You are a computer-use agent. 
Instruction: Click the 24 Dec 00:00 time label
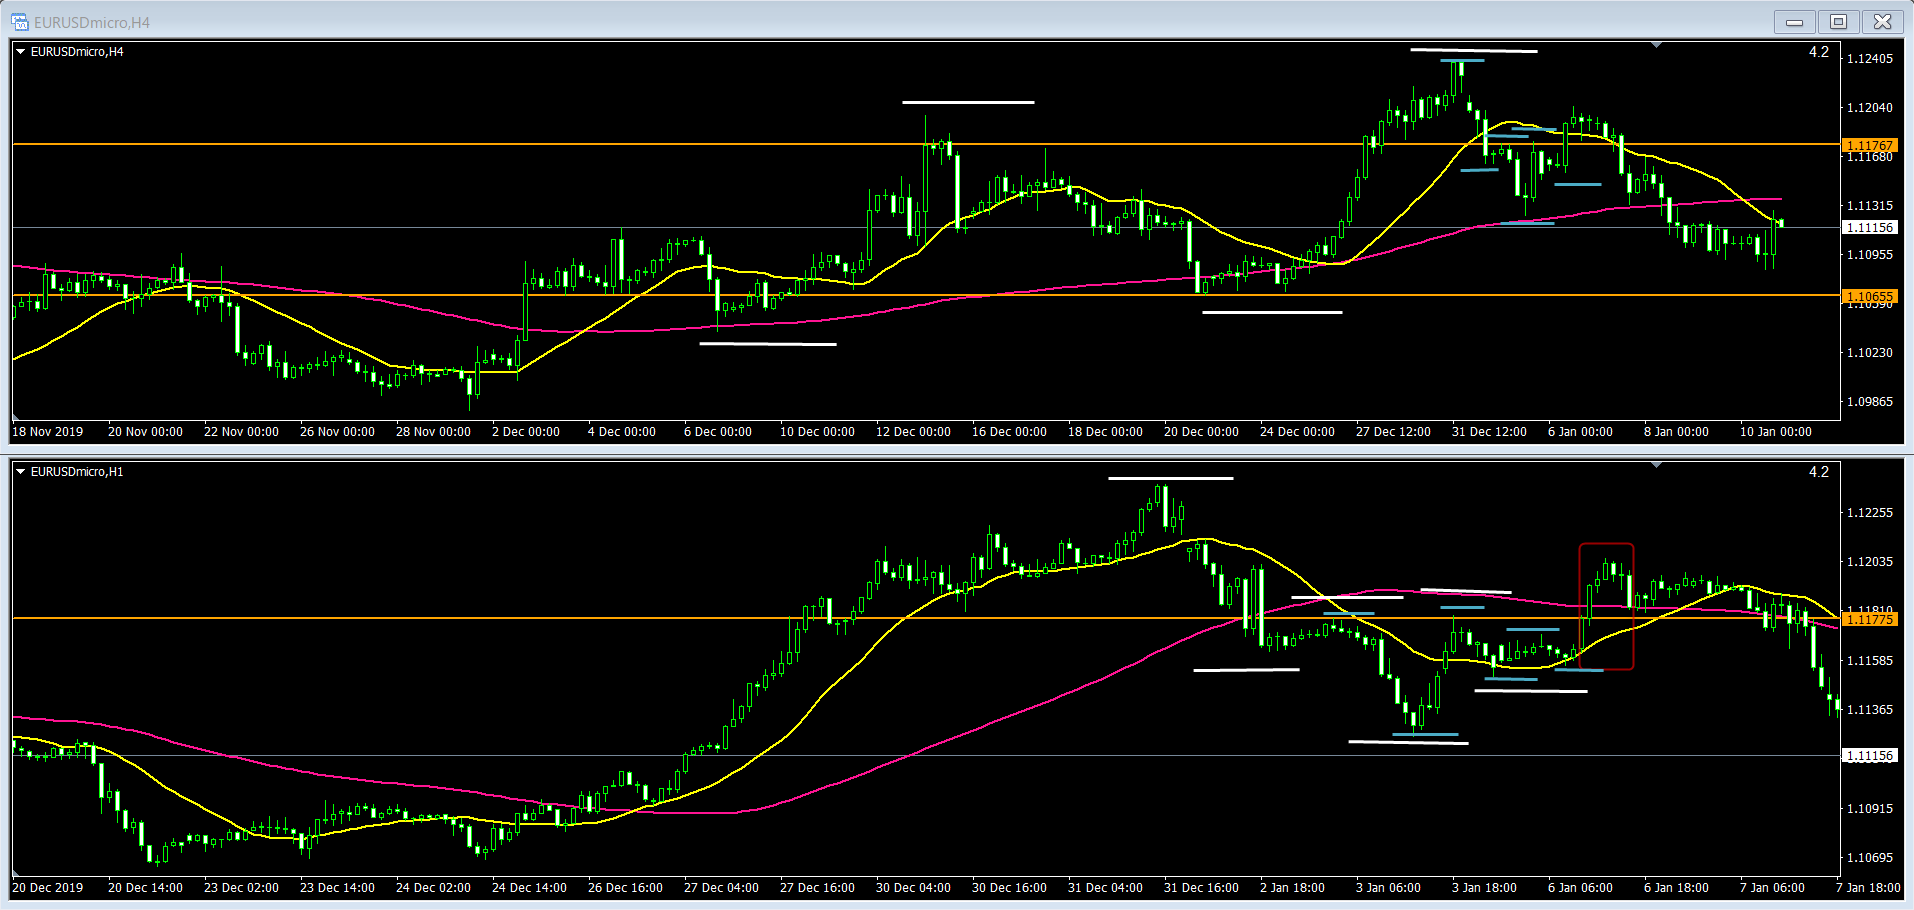point(1297,432)
